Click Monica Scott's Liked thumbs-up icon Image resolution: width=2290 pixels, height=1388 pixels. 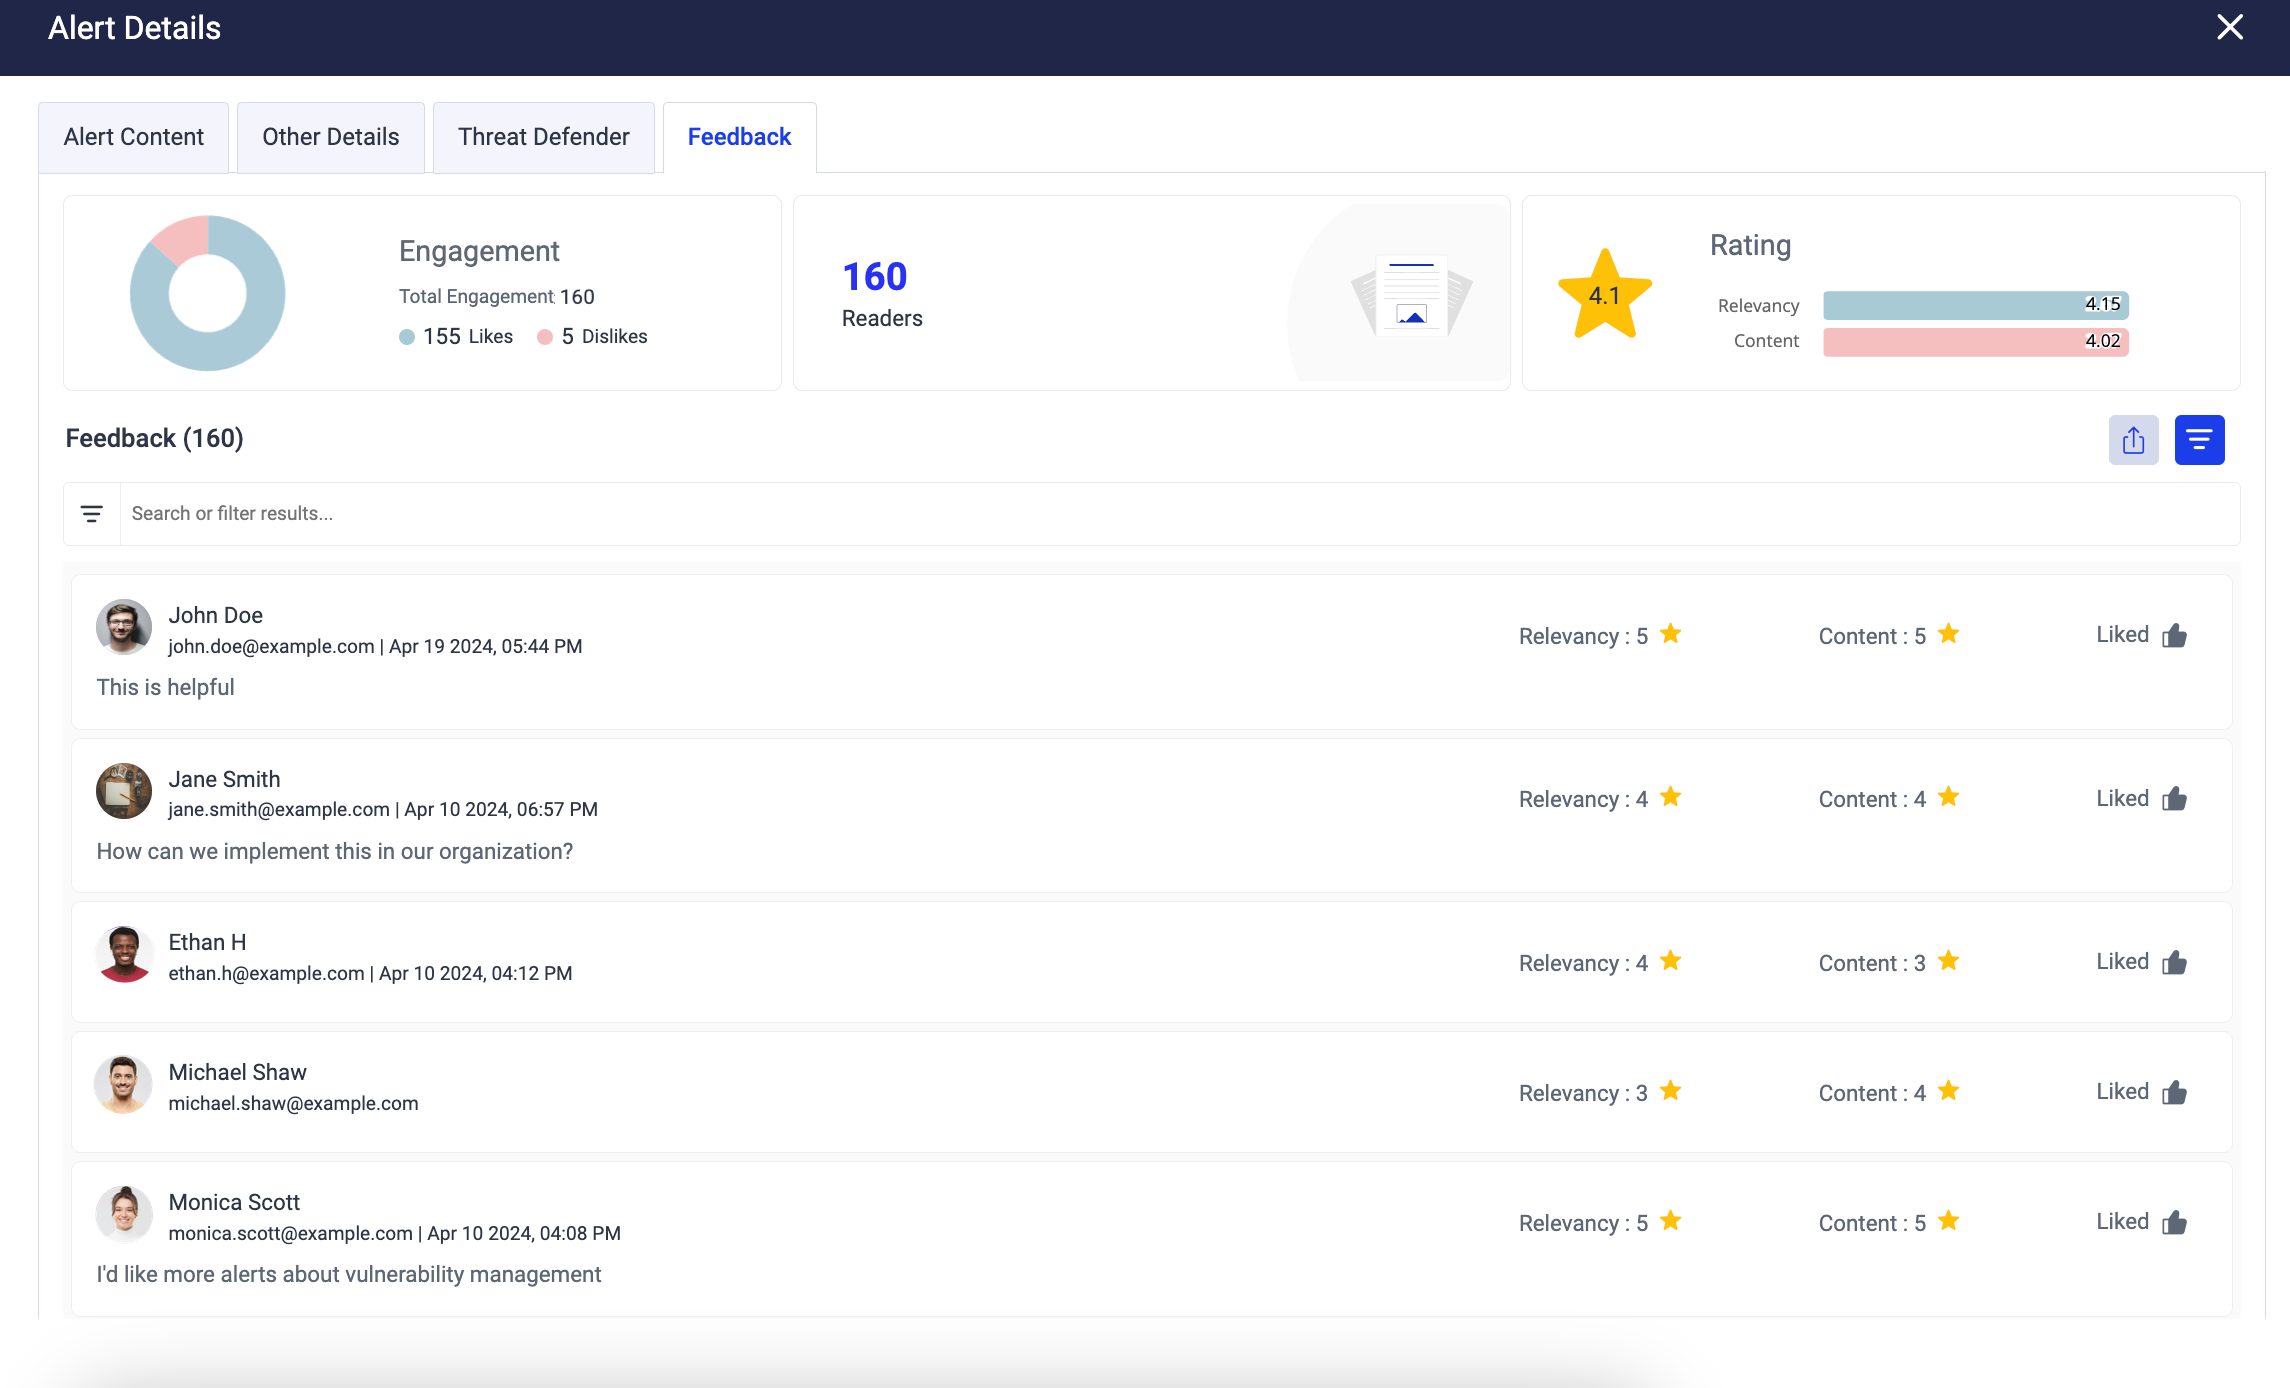coord(2174,1223)
